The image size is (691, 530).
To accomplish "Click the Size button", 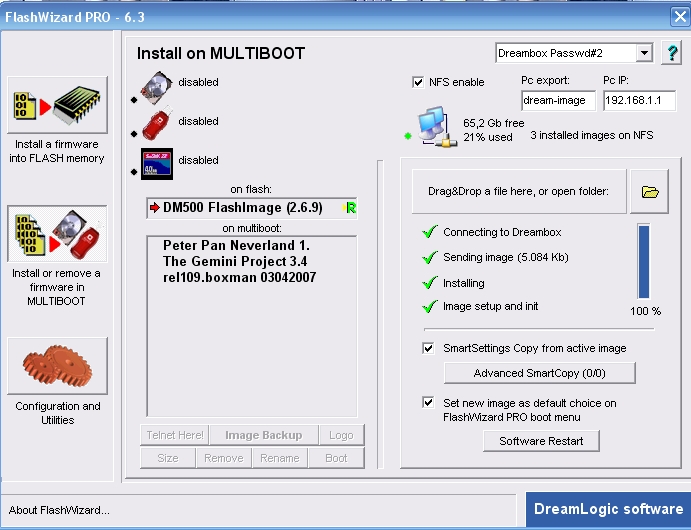I will pyautogui.click(x=168, y=458).
